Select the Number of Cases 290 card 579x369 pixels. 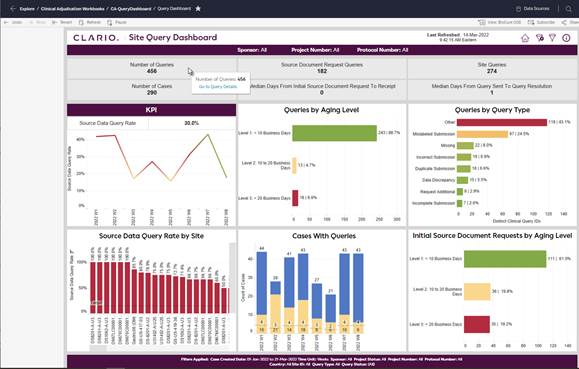tap(152, 89)
